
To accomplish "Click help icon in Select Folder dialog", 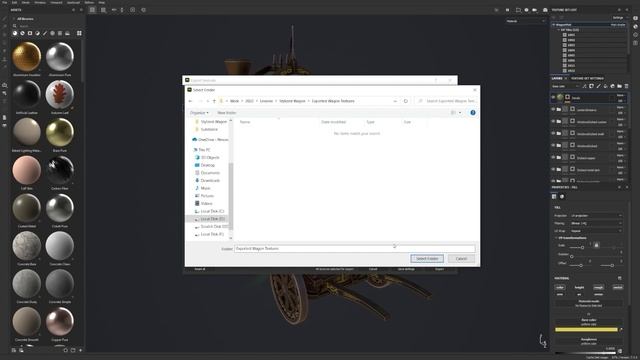I will (473, 113).
